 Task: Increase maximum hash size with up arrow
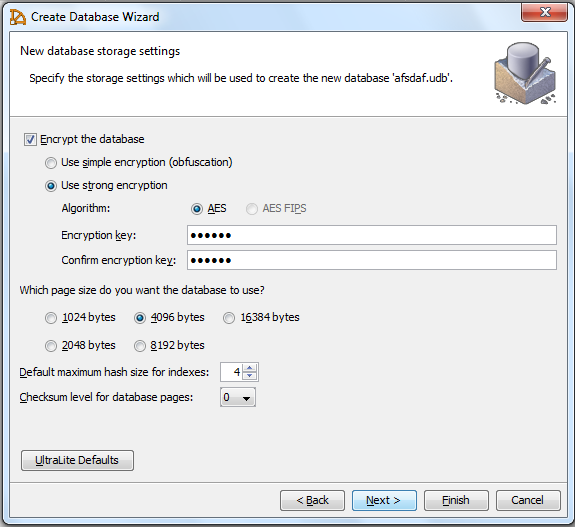250,368
